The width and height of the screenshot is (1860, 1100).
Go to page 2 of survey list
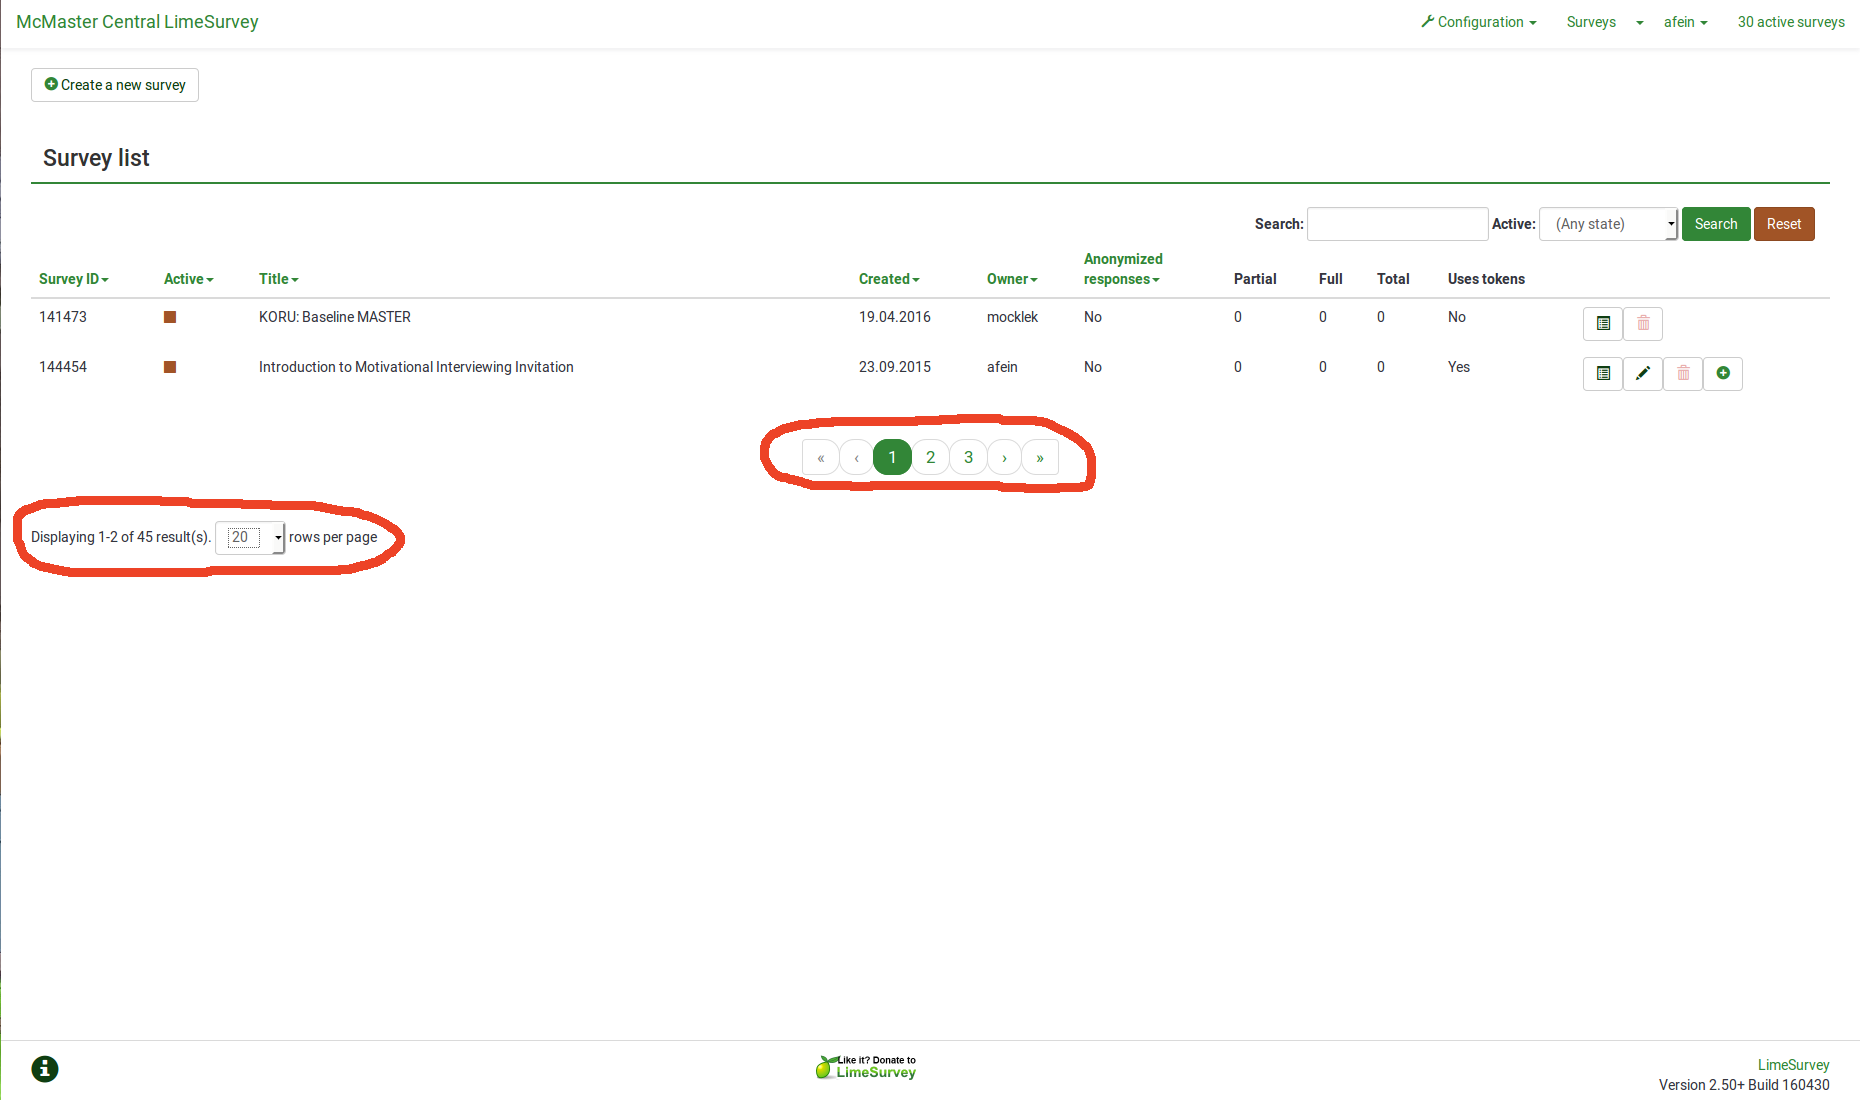pyautogui.click(x=930, y=457)
